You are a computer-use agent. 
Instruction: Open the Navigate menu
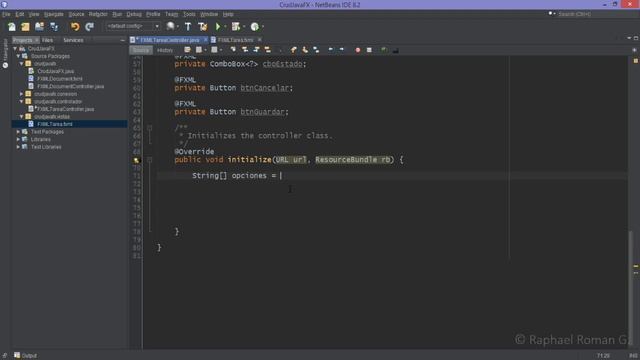tap(53, 14)
